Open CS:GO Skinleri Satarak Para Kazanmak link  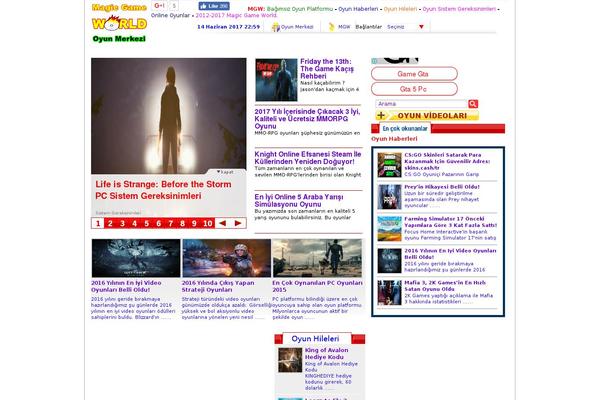tap(447, 161)
